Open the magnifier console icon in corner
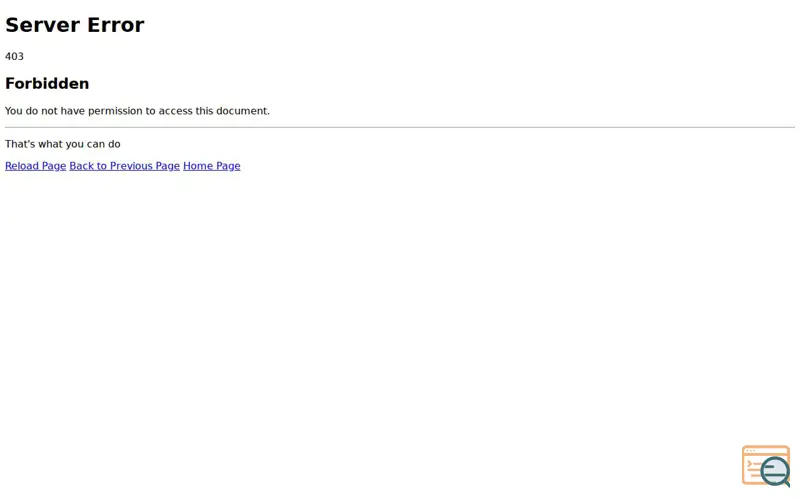The image size is (800, 500). [766, 466]
